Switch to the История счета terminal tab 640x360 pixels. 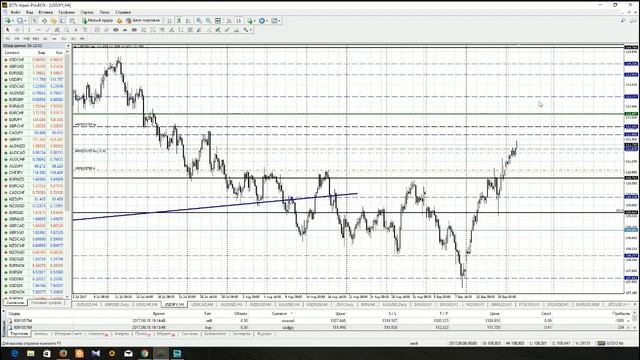[68, 334]
